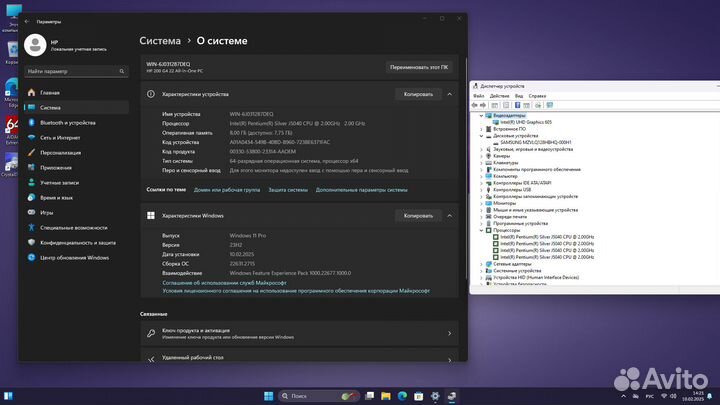Open 'Справка' menu in Device Manager
720x405 pixels.
pyautogui.click(x=537, y=96)
